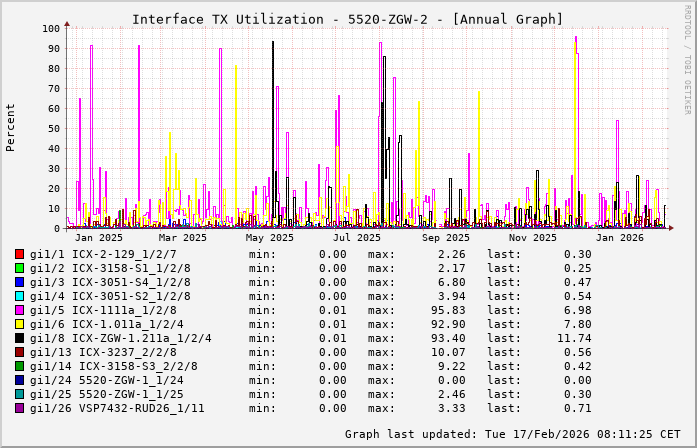Click the blue gi1/3 ICX-3051-S4 legend swatch
The width and height of the screenshot is (697, 448).
20,283
